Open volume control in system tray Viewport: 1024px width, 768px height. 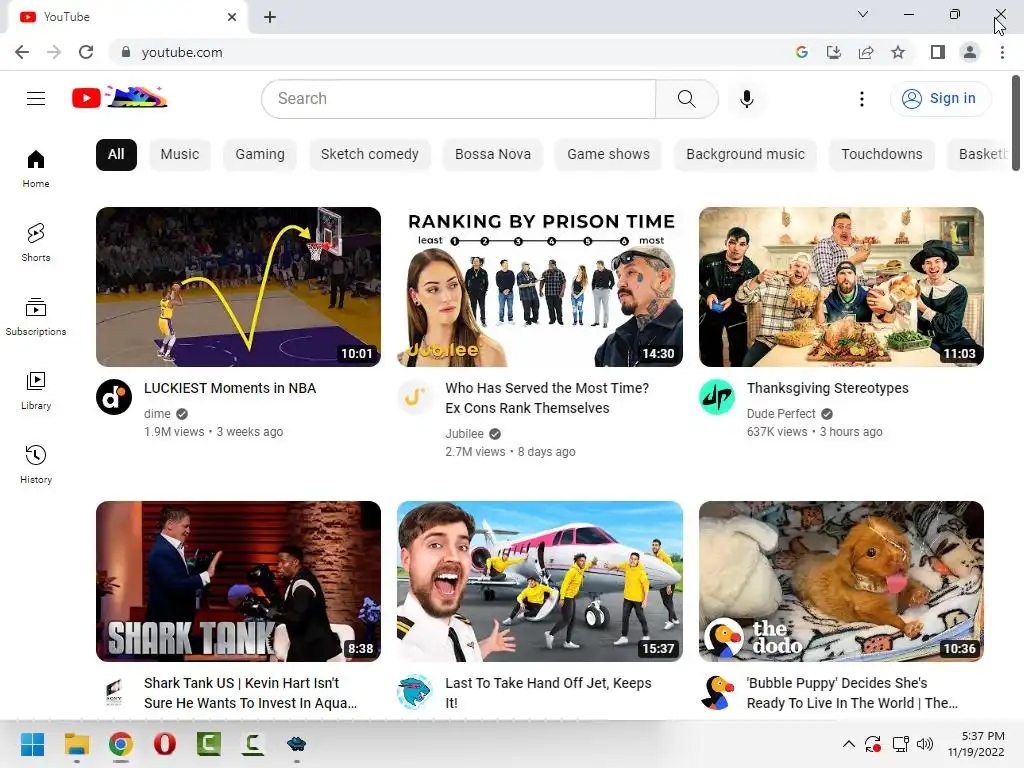point(925,744)
